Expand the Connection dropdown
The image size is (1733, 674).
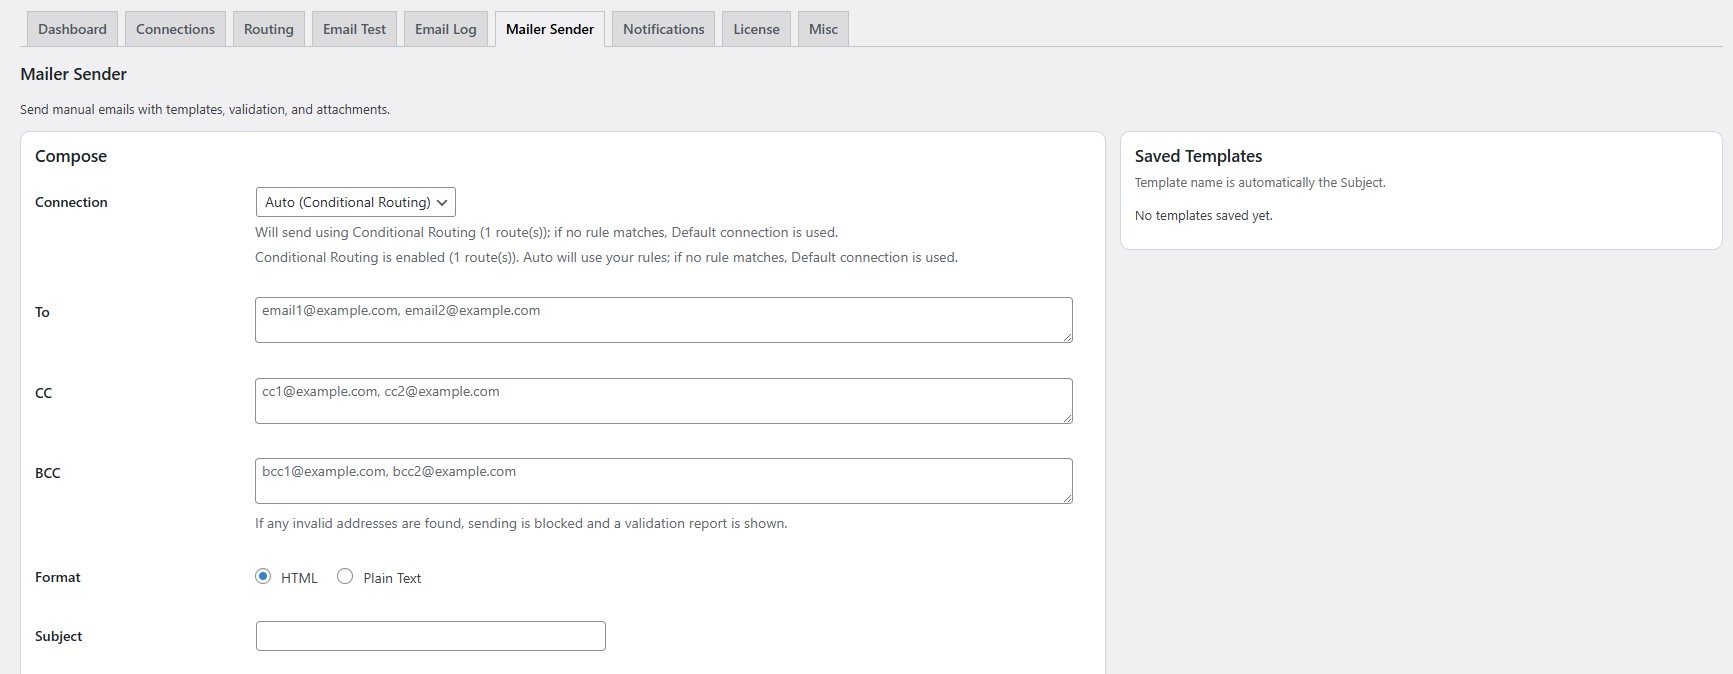pos(355,202)
